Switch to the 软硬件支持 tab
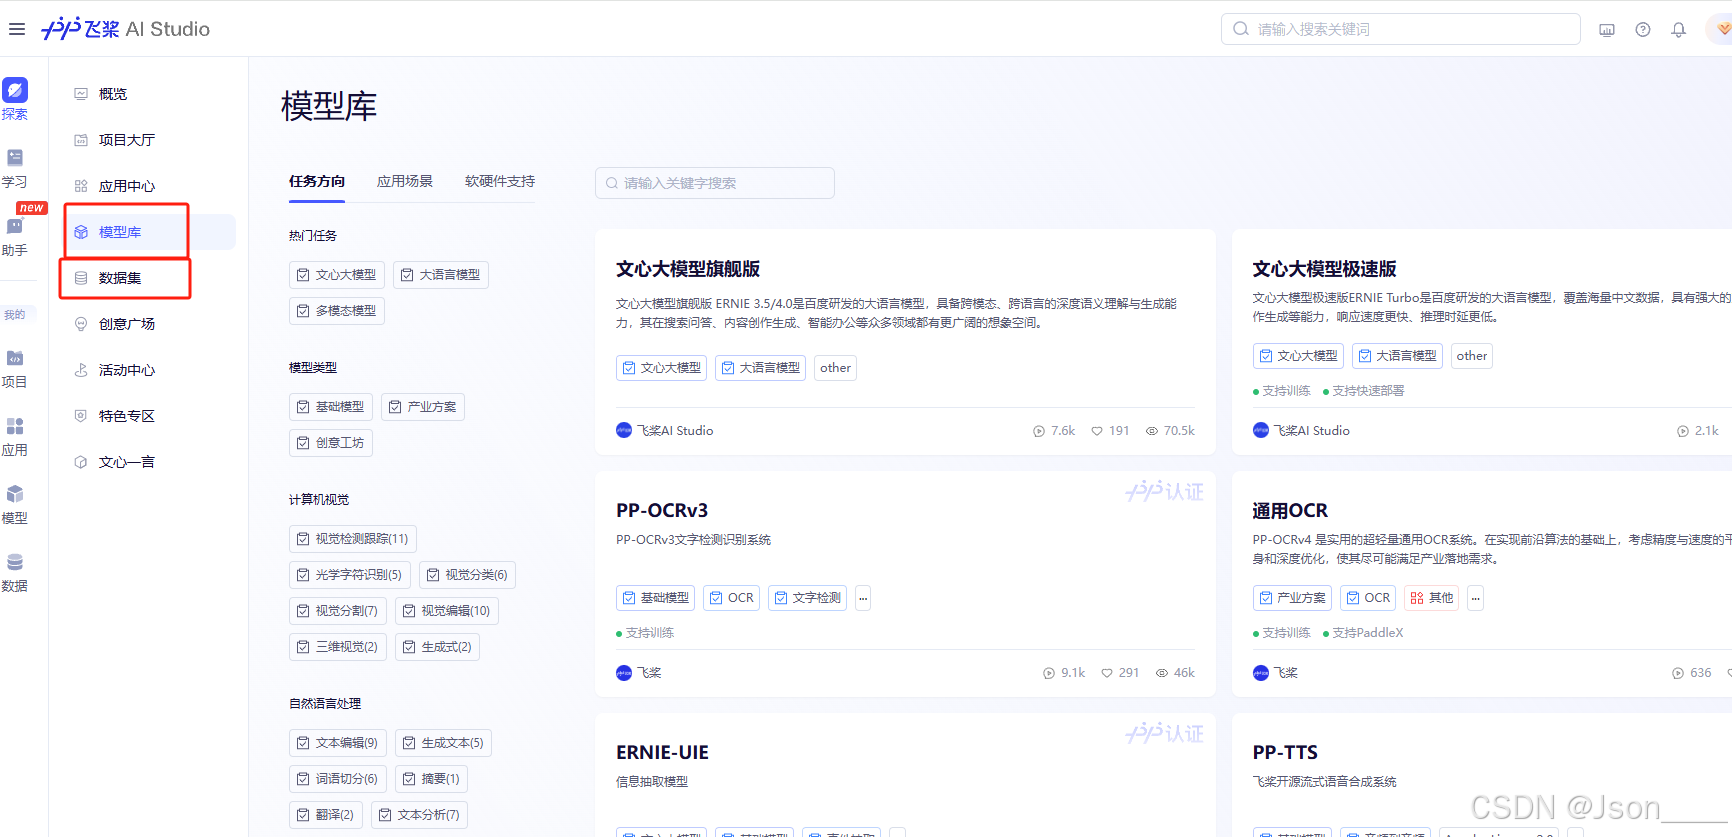The height and width of the screenshot is (837, 1732). point(500,181)
